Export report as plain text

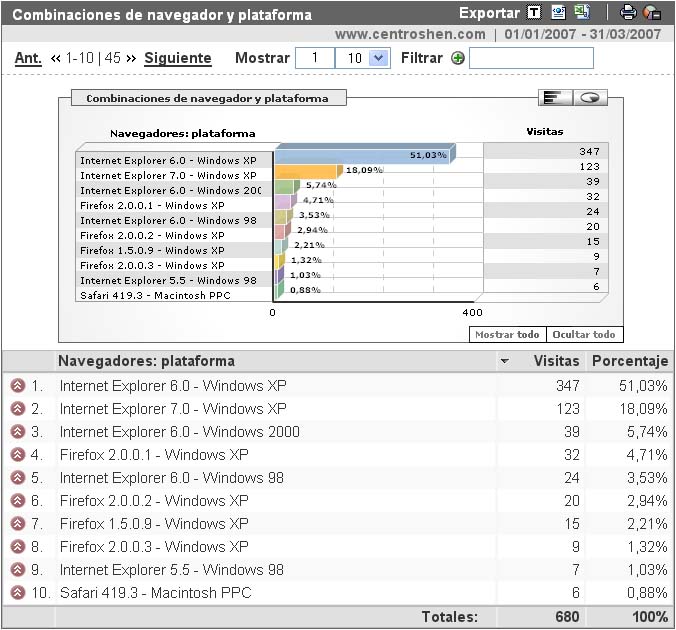(x=535, y=13)
